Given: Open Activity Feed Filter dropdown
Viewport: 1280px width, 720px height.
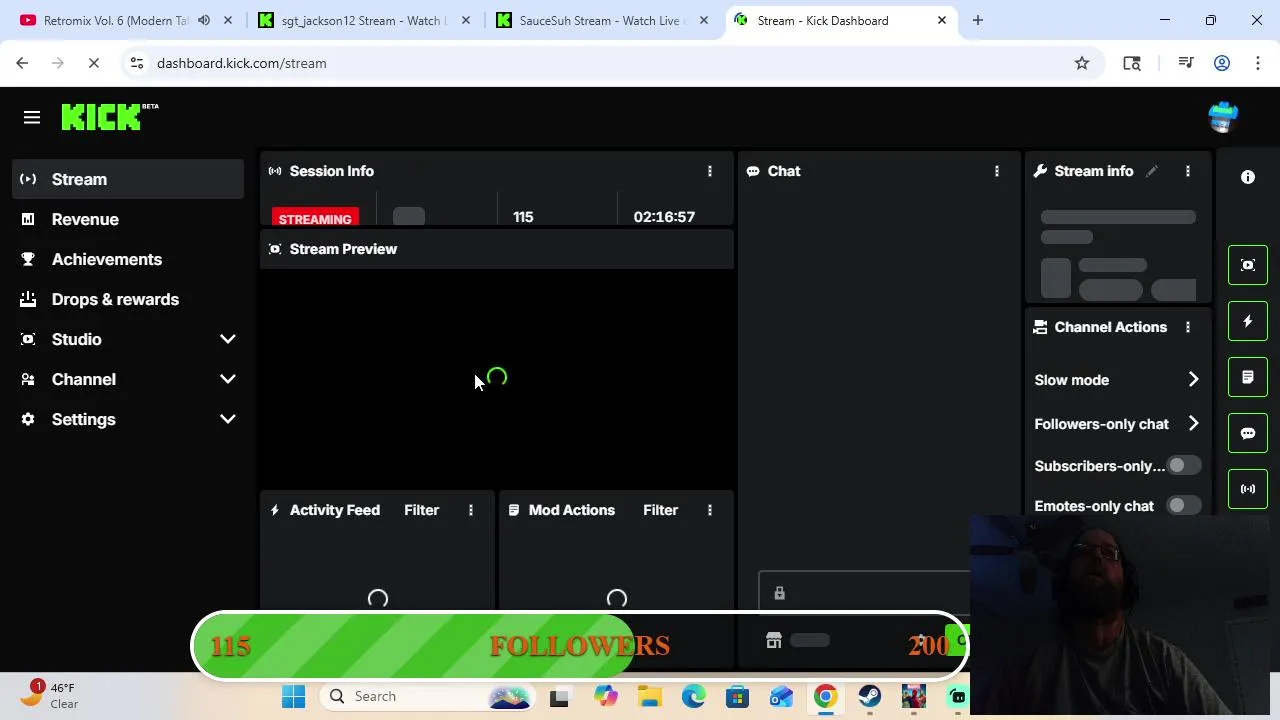Looking at the screenshot, I should coord(421,510).
